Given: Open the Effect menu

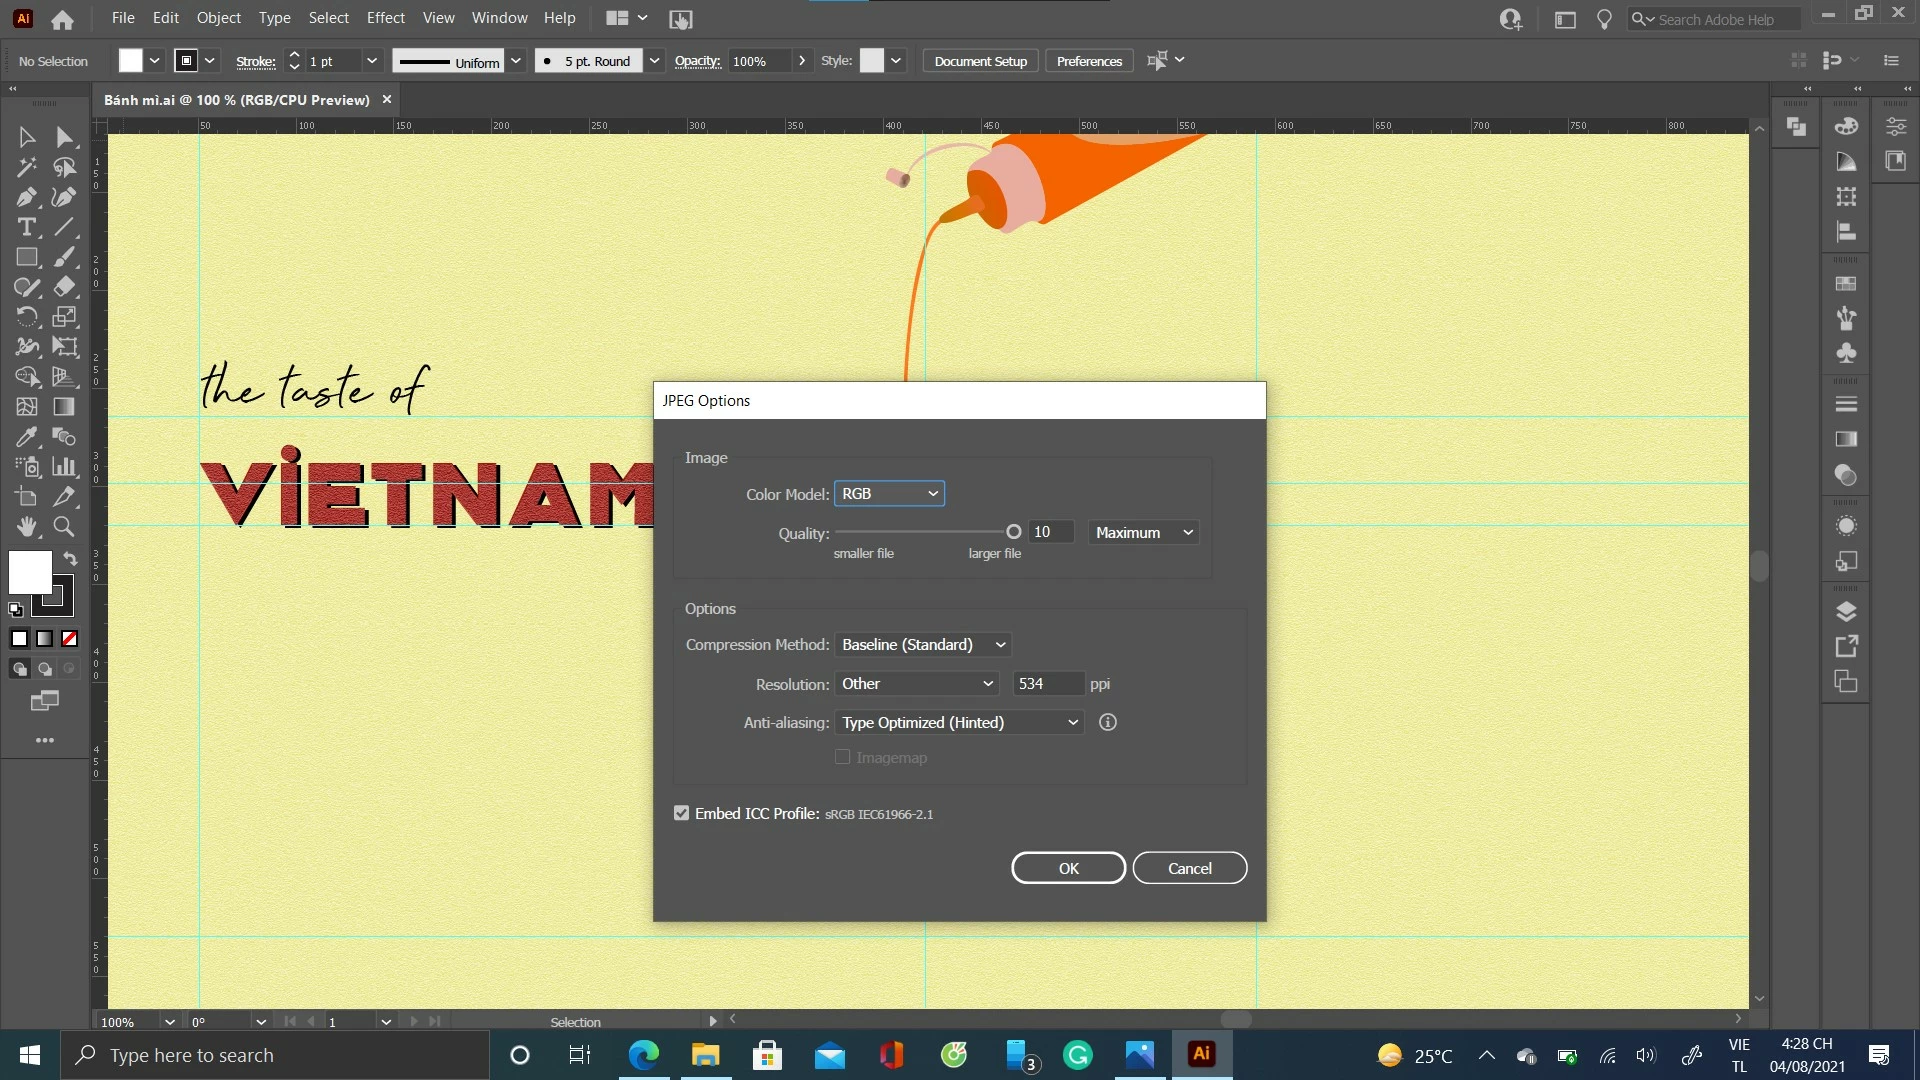Looking at the screenshot, I should (x=385, y=18).
